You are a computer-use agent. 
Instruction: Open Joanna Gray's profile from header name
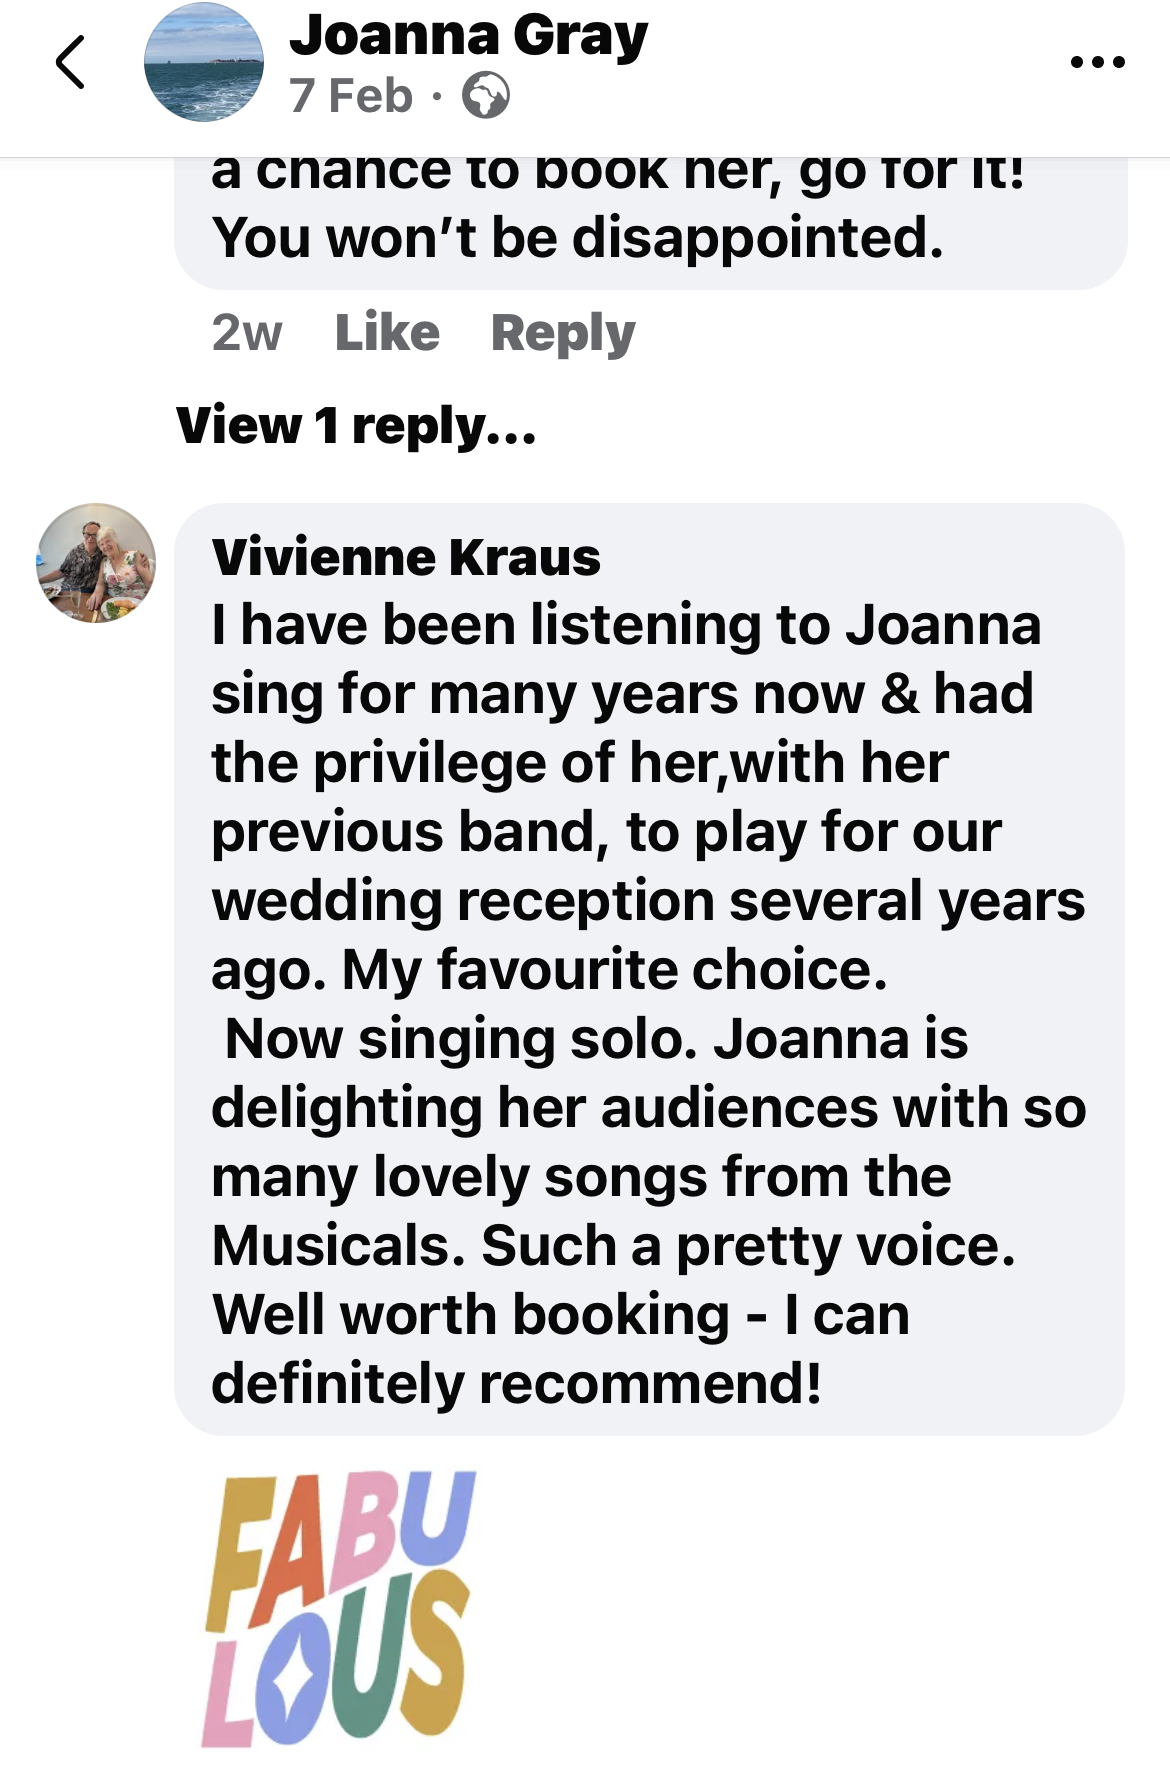point(468,36)
